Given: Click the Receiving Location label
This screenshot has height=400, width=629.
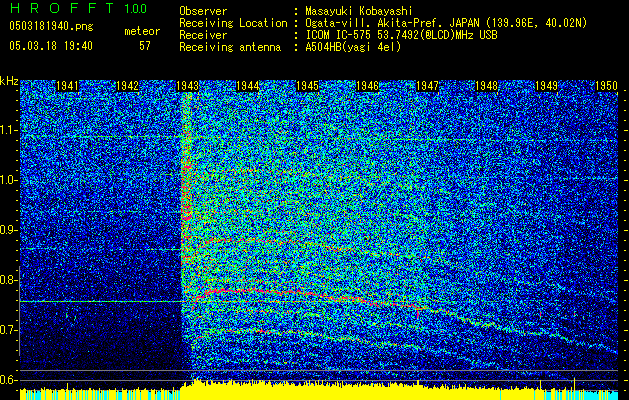Looking at the screenshot, I should point(233,23).
